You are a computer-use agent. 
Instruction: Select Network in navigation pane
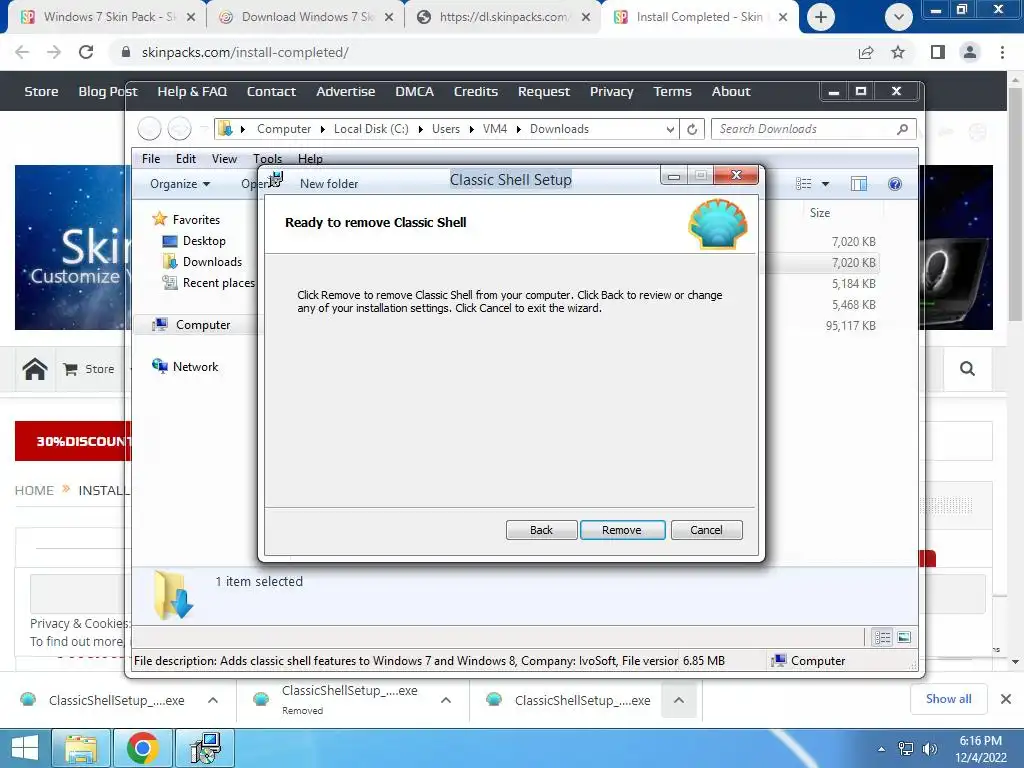[x=195, y=366]
